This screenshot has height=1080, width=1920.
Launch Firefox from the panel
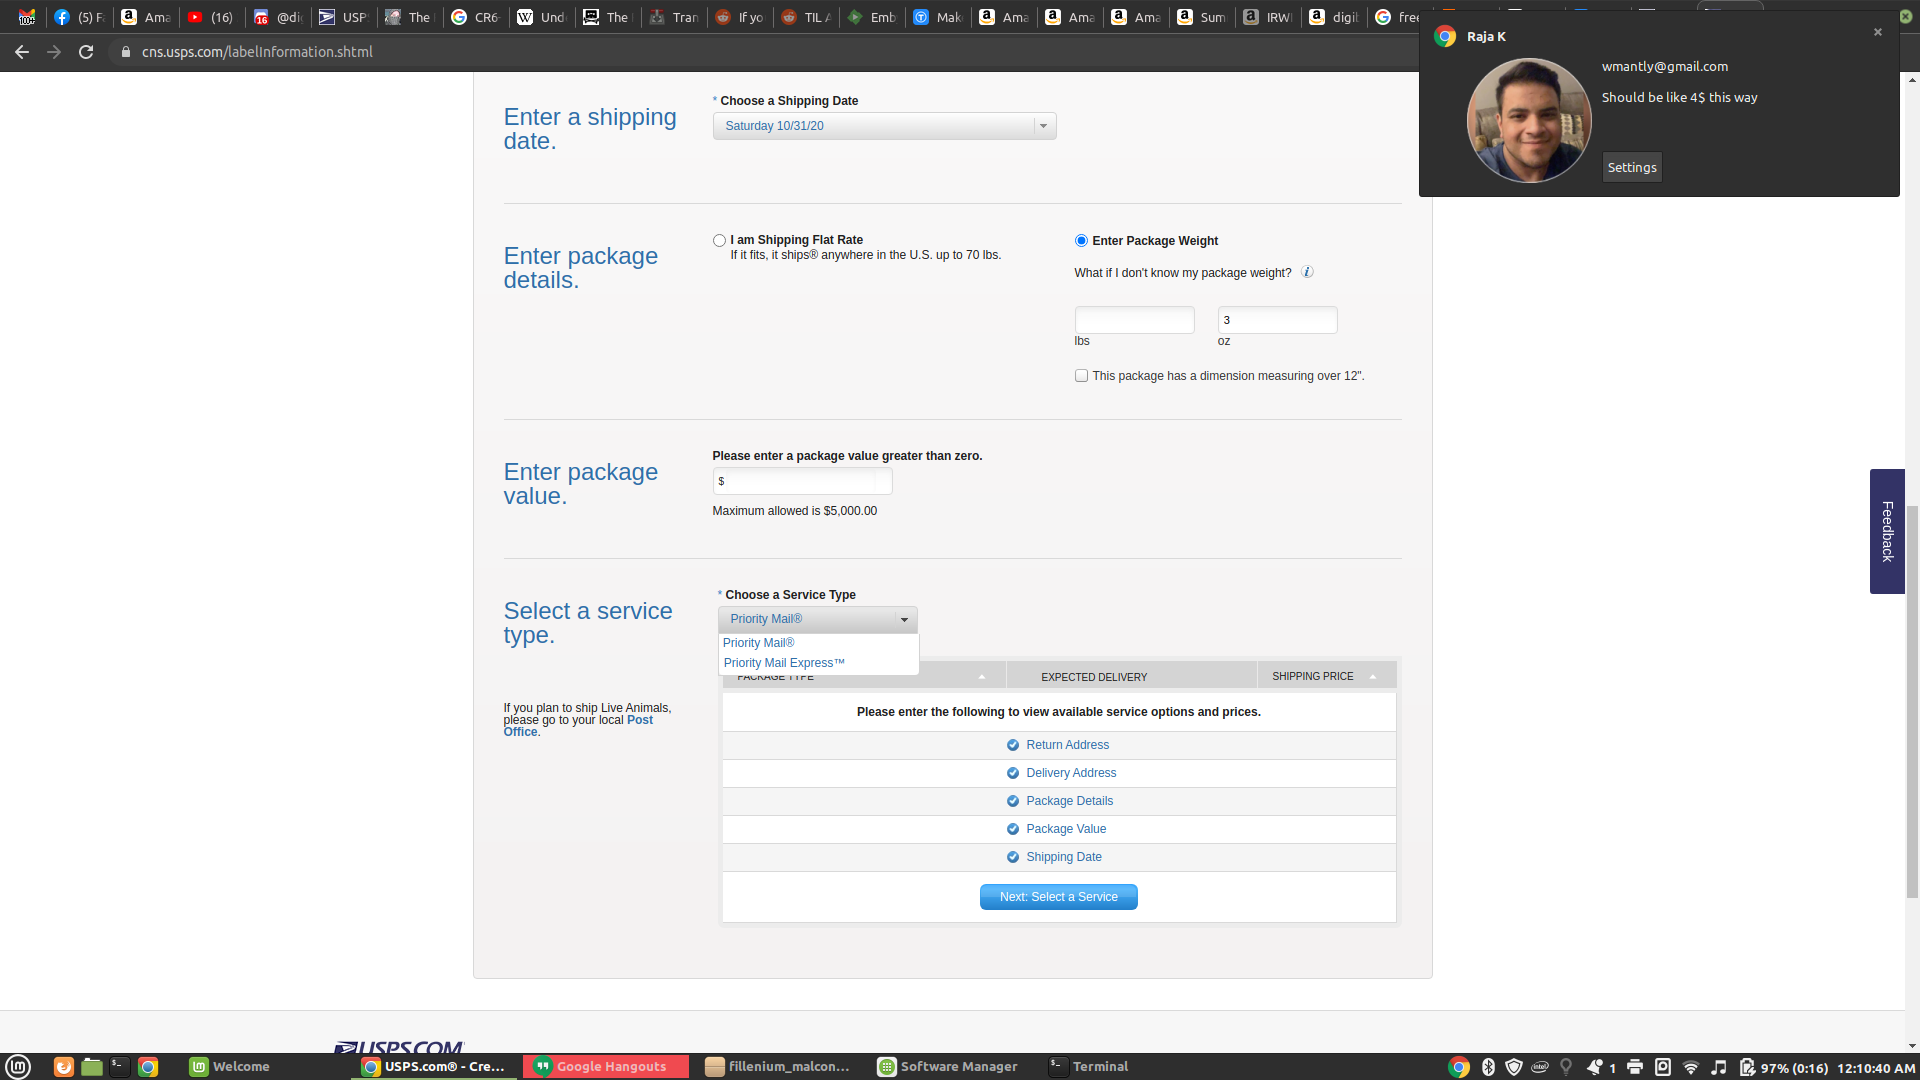point(64,1067)
